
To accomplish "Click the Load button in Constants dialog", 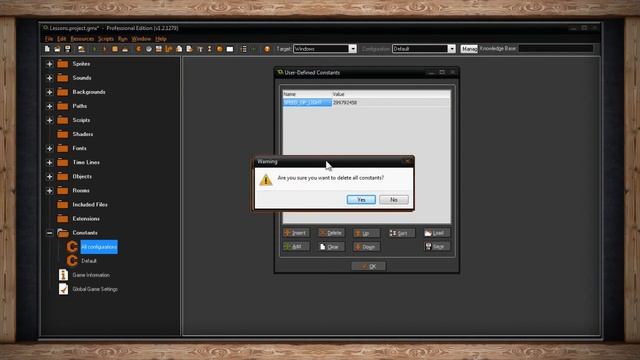I will (437, 233).
